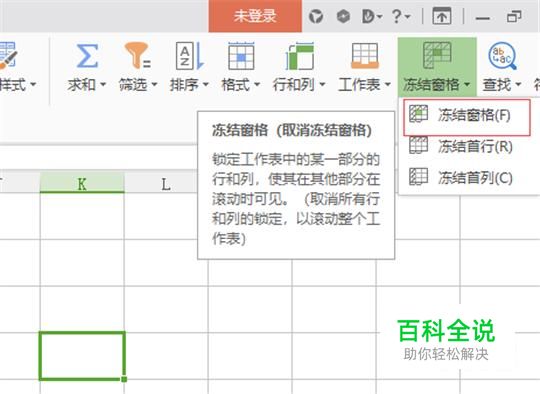Open the 排序 dropdown arrow
This screenshot has width=540, height=394.
[206, 84]
